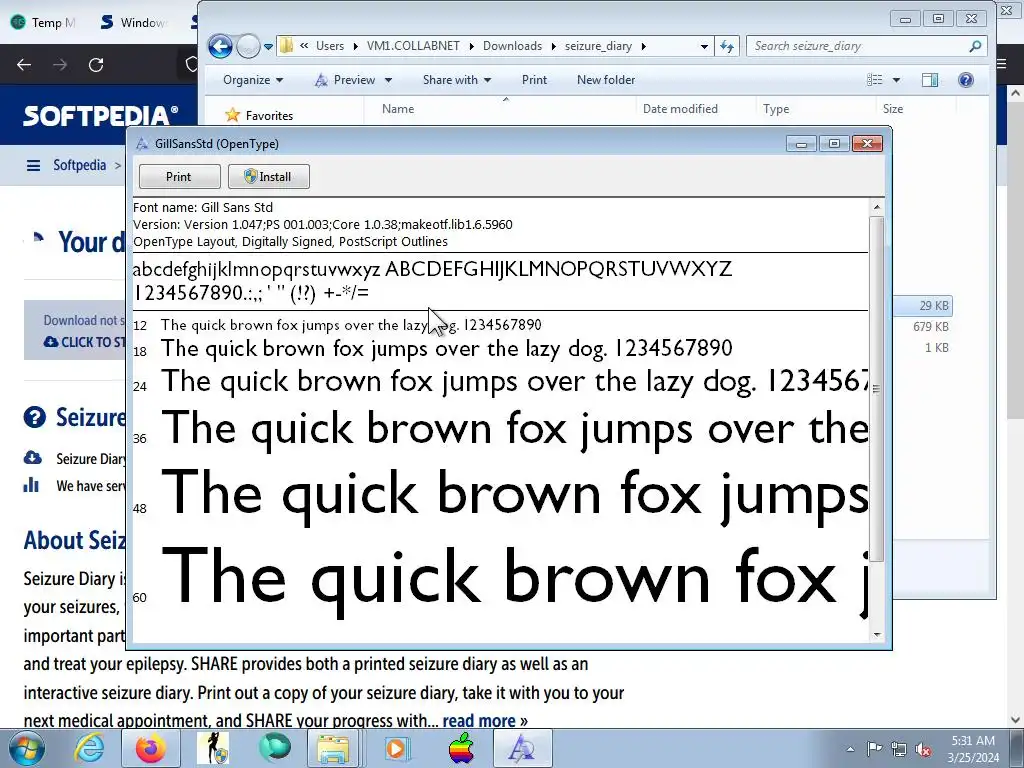Click the Softpedia logo in the browser
1024x768 pixels.
tap(101, 116)
